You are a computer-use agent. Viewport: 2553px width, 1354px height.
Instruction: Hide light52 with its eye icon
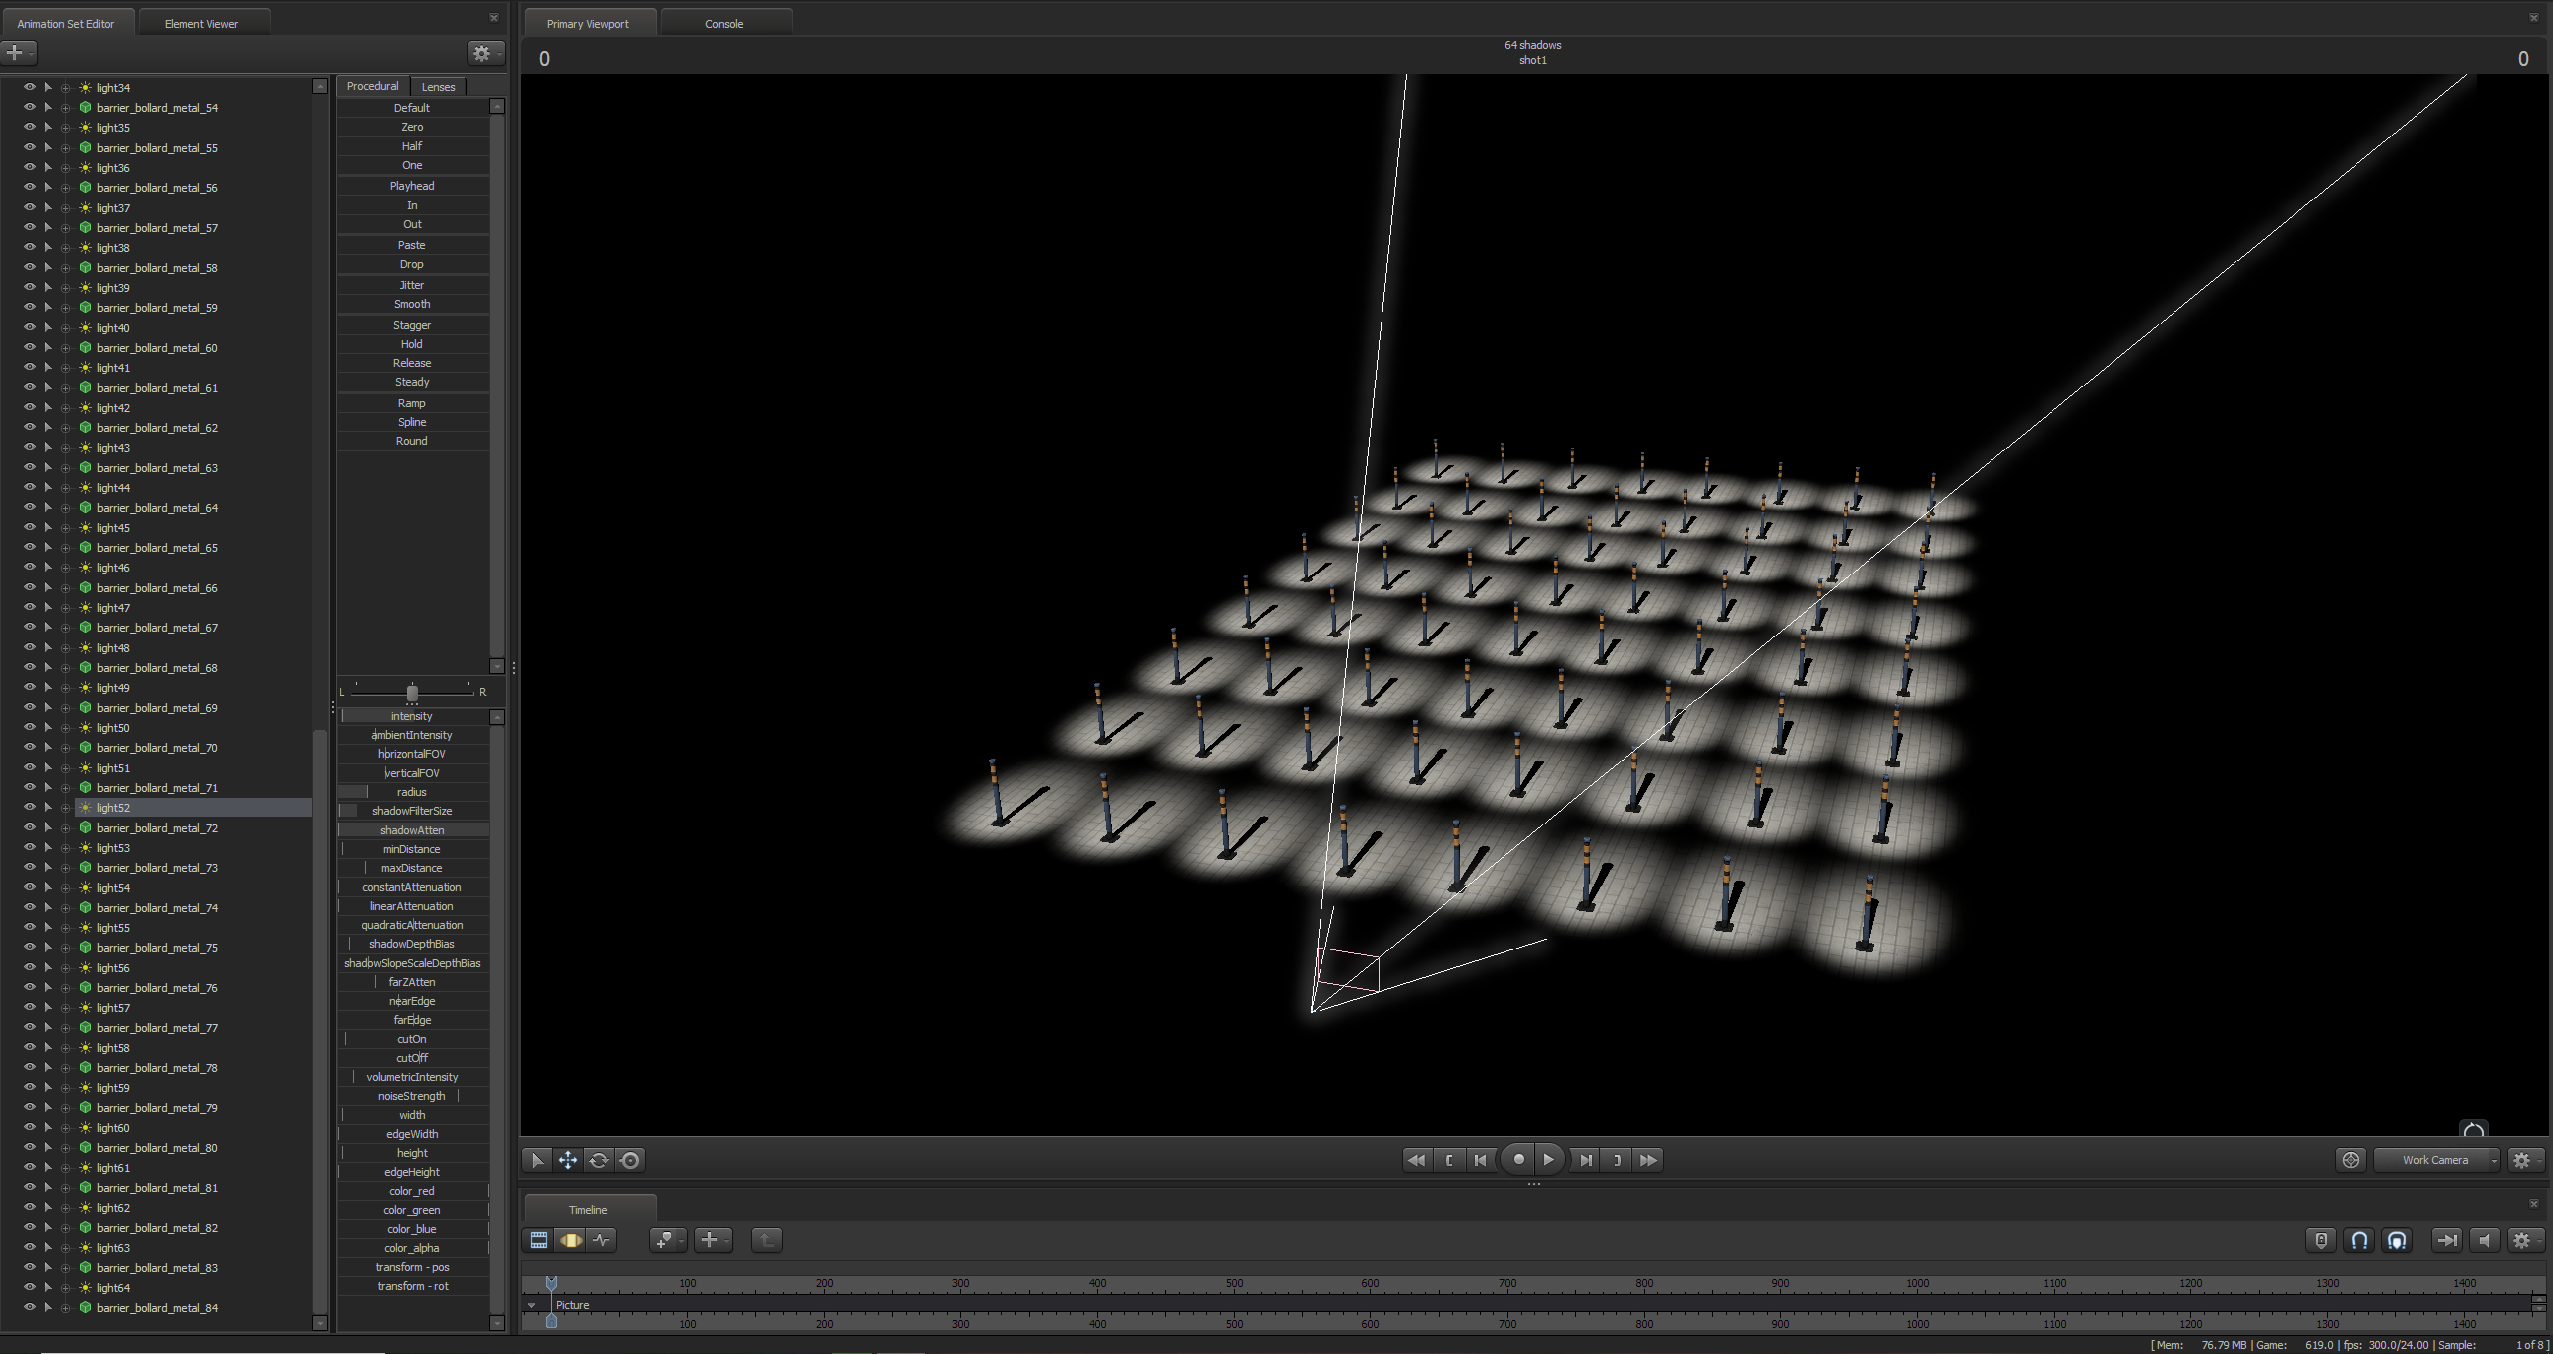[29, 807]
